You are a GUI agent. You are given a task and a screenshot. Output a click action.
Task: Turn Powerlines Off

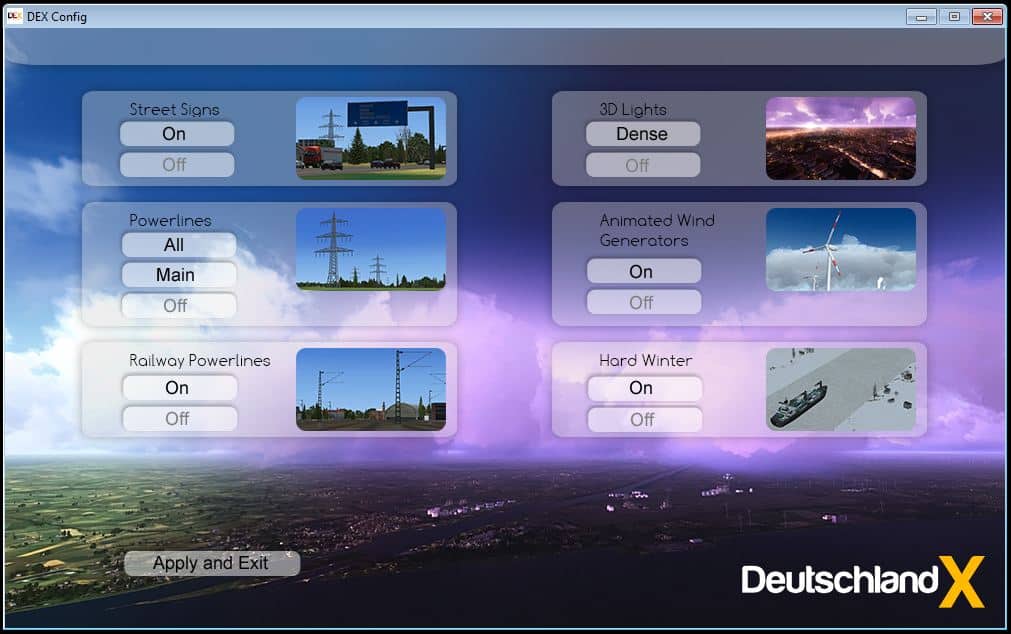(x=177, y=306)
